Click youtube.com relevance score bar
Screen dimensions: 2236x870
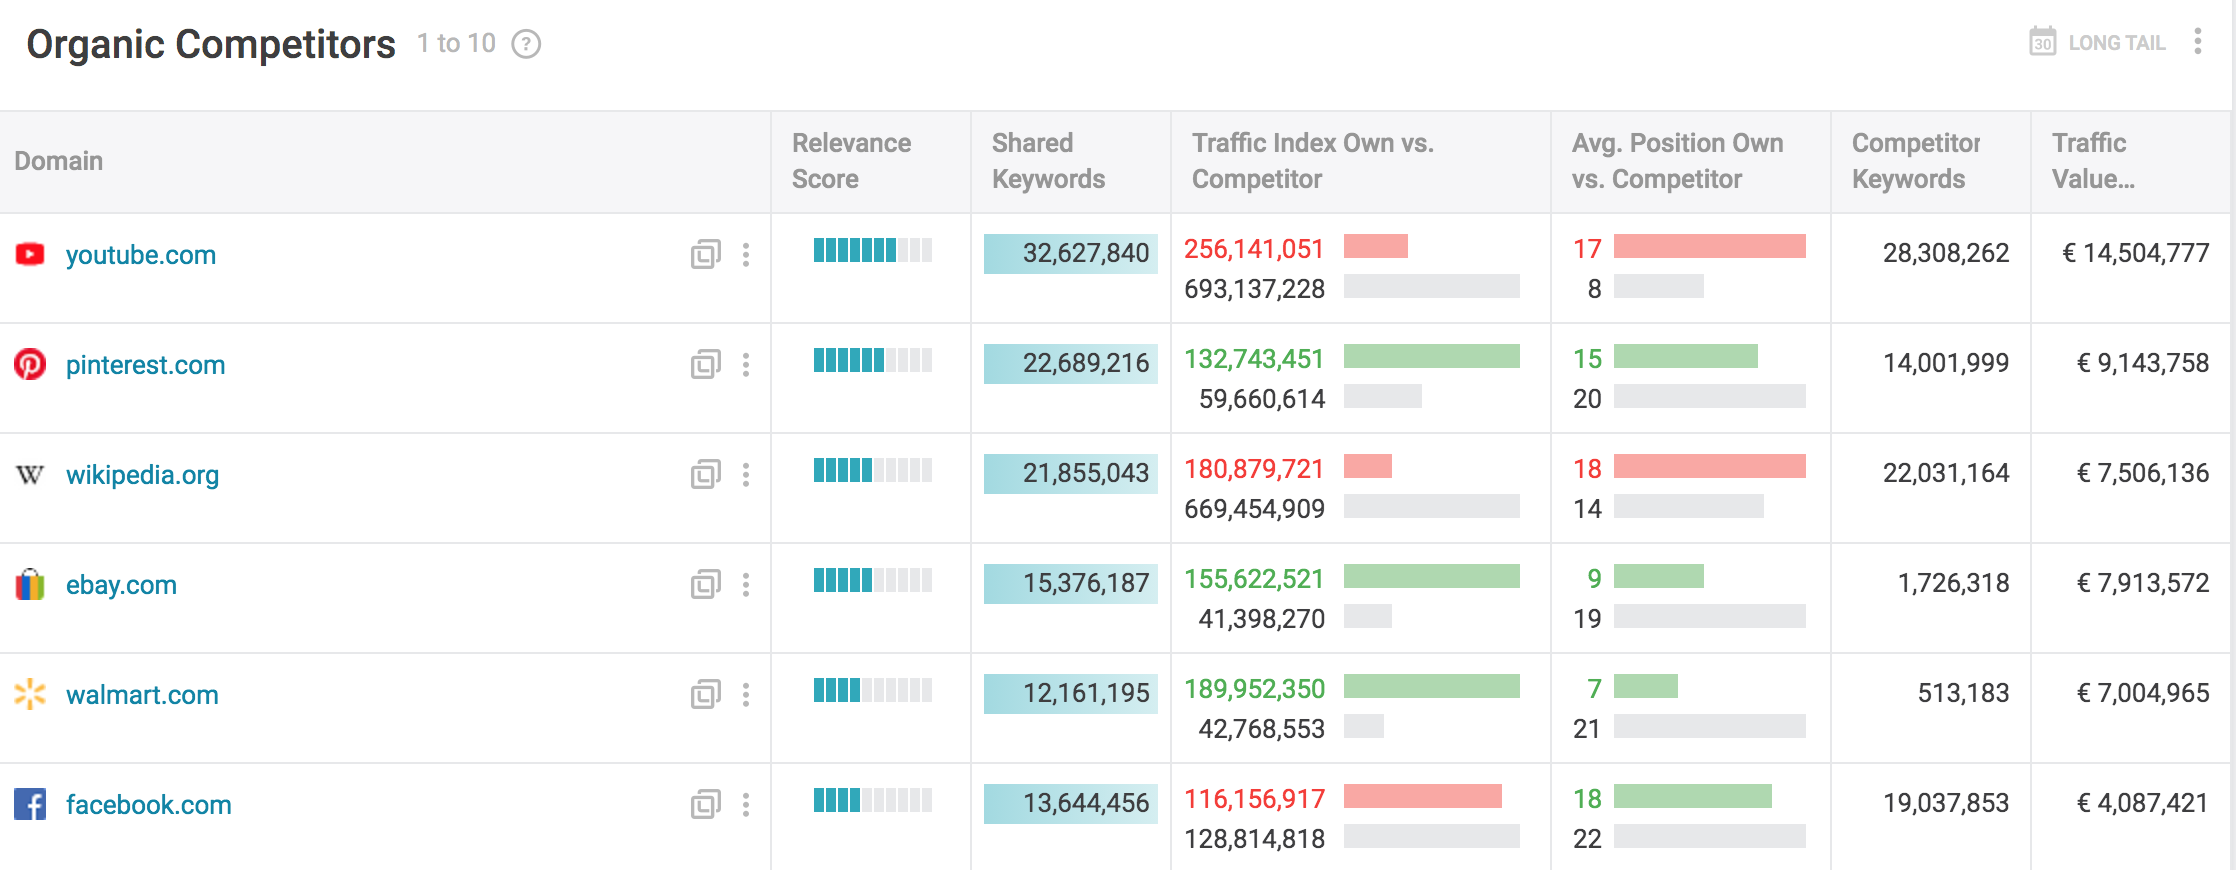(x=872, y=250)
